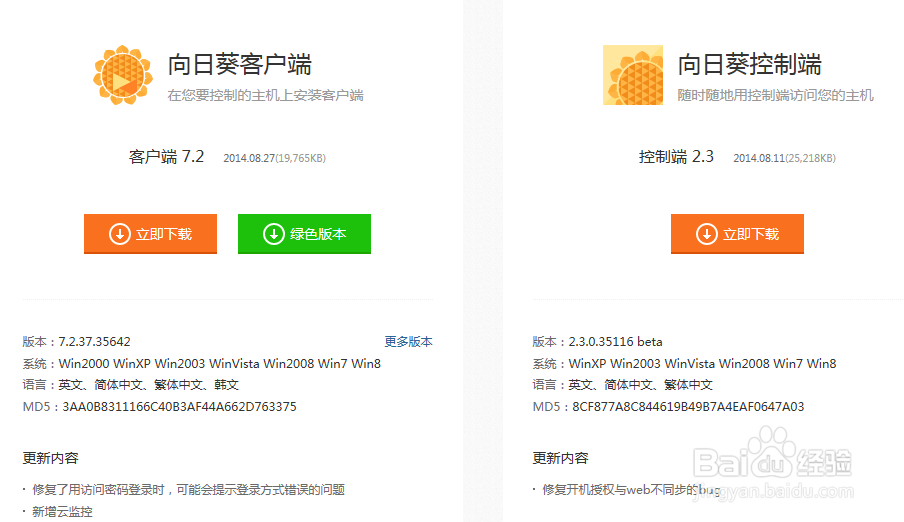Click the controller MD5 8CF877A8C844619B49B7A4EAF0647A03
This screenshot has height=522, width=904.
point(688,407)
